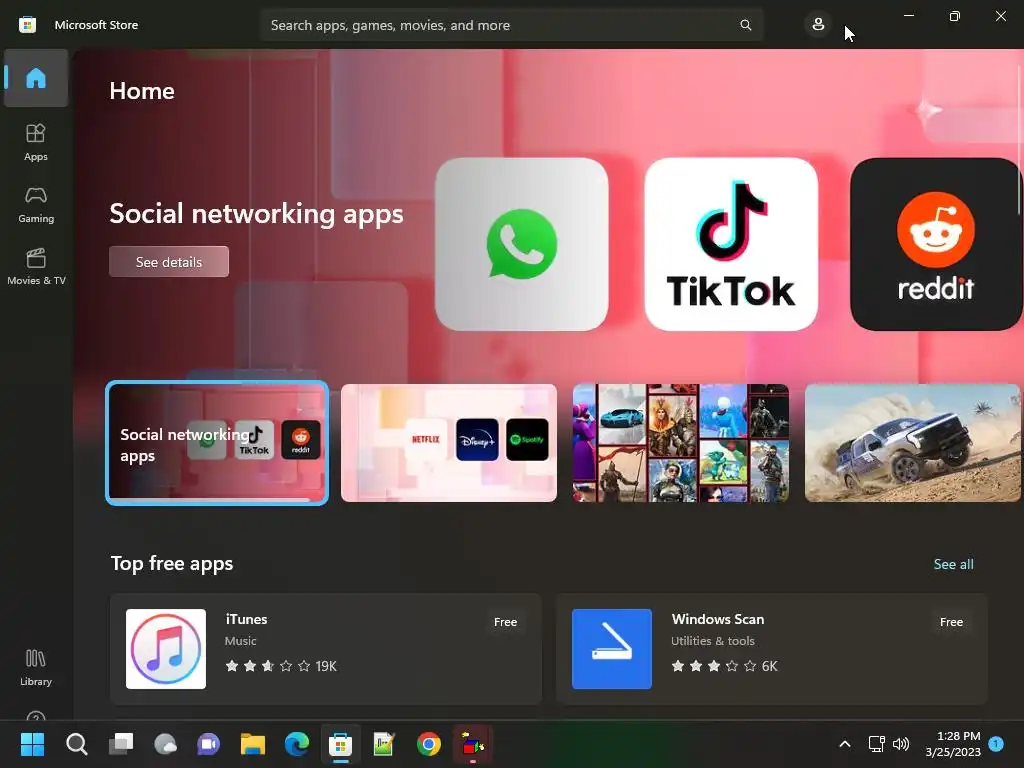Open the Windows Scan app icon
Viewport: 1024px width, 768px height.
pos(612,648)
